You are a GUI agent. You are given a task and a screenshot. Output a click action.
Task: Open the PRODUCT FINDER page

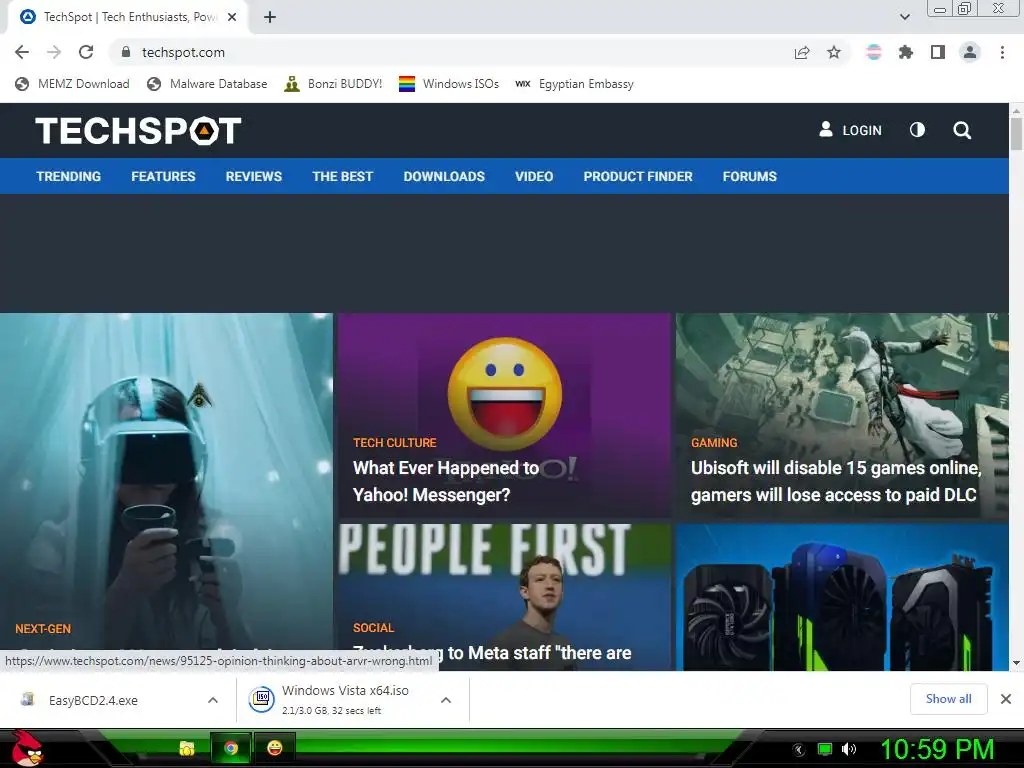638,176
